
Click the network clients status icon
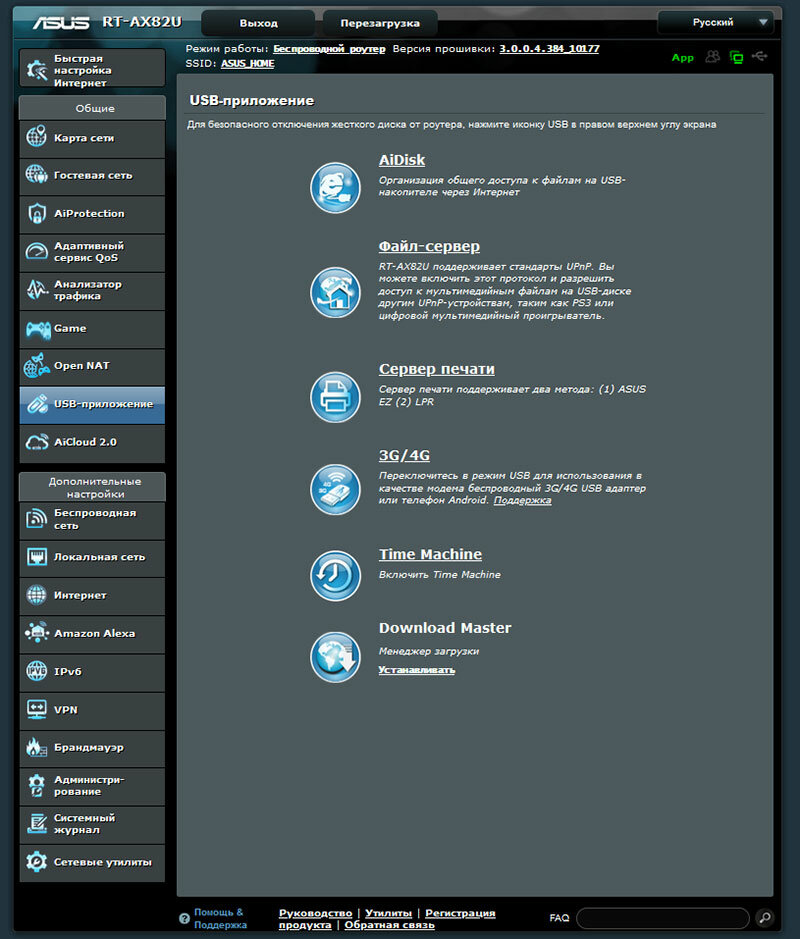(x=737, y=57)
